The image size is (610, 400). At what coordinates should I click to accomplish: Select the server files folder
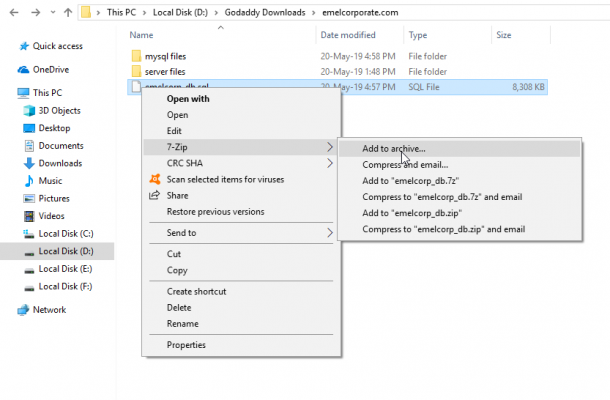click(x=164, y=72)
